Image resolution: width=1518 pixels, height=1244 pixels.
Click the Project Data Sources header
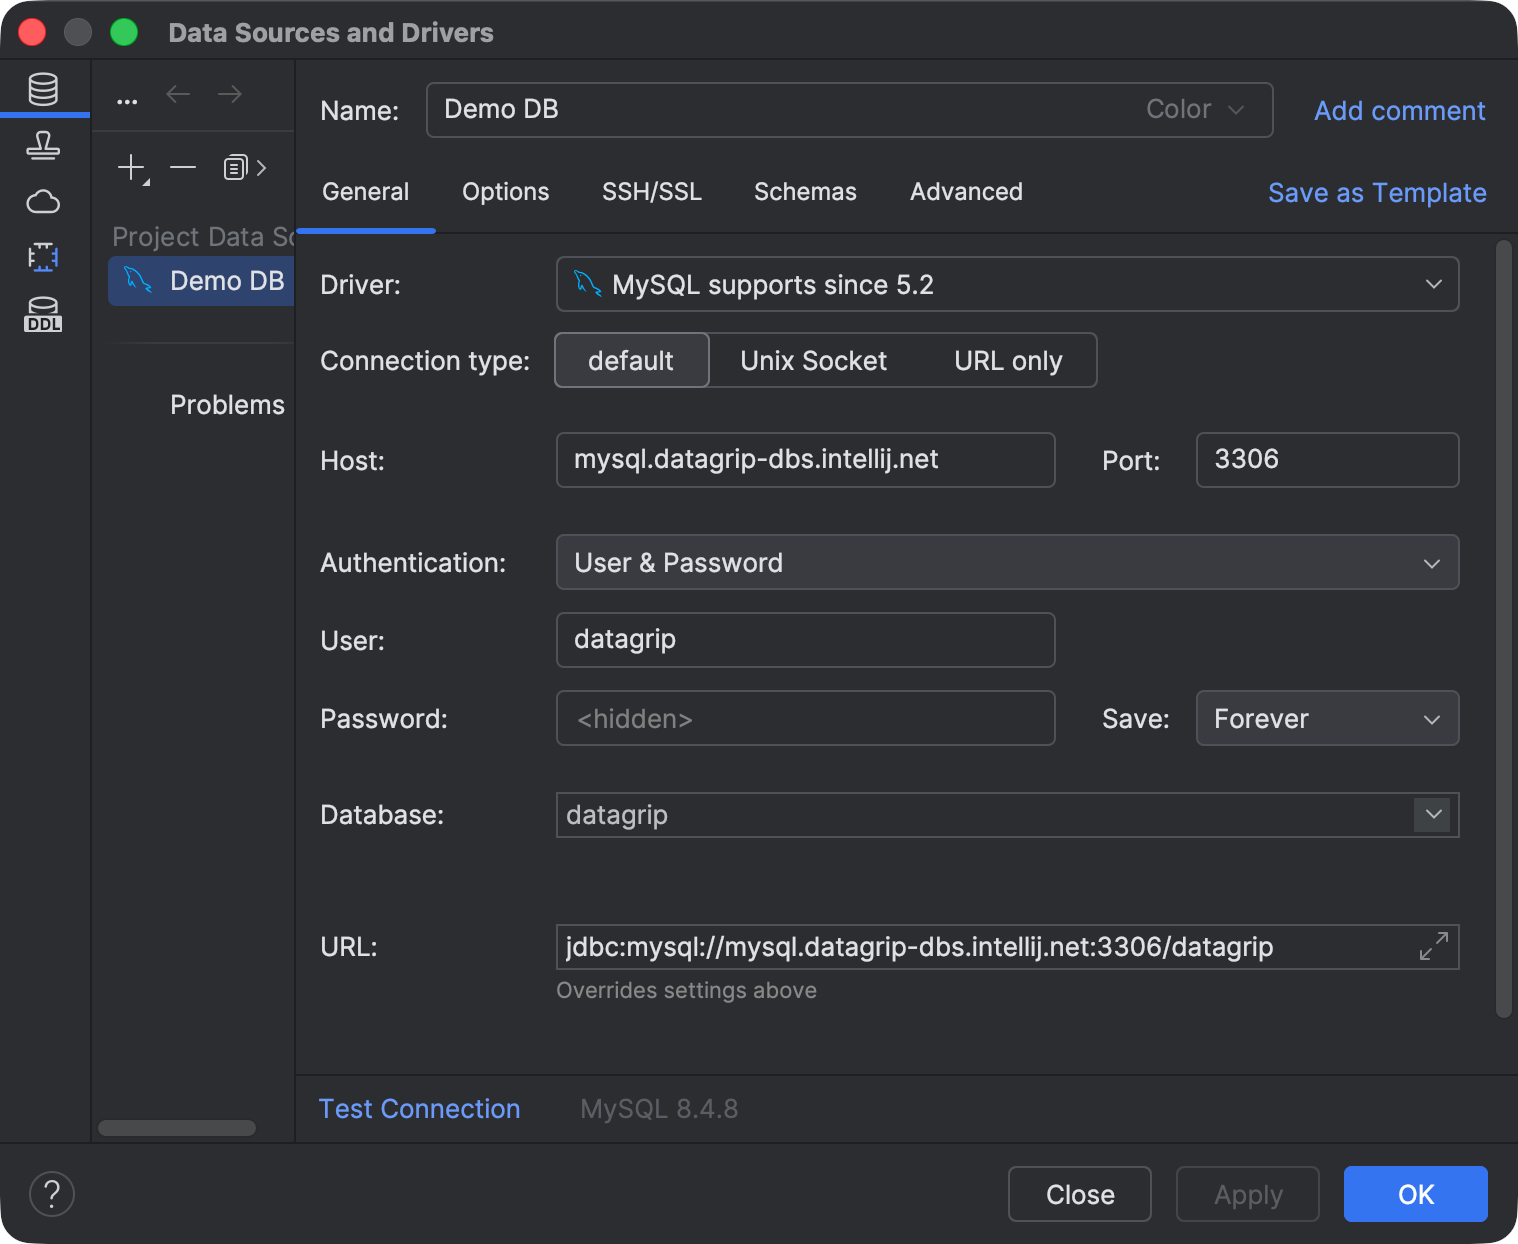coord(203,236)
